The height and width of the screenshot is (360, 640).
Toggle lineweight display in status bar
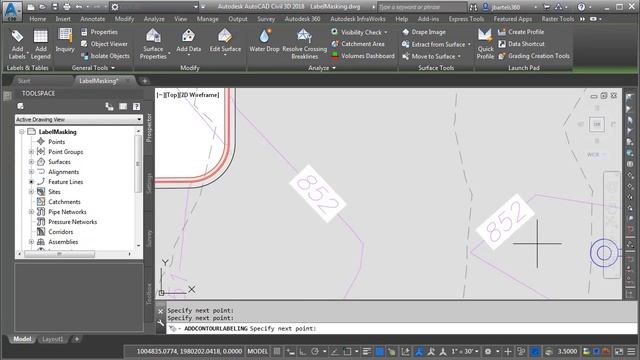point(367,351)
